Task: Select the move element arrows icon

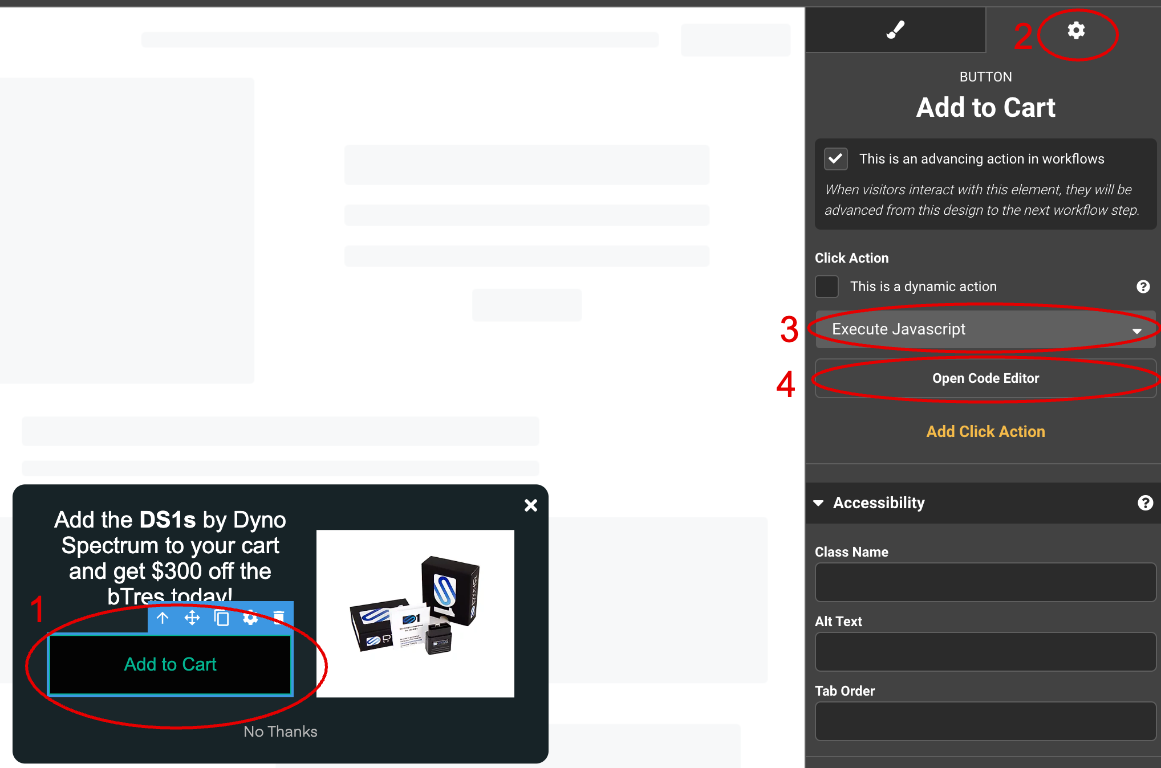Action: pyautogui.click(x=191, y=618)
